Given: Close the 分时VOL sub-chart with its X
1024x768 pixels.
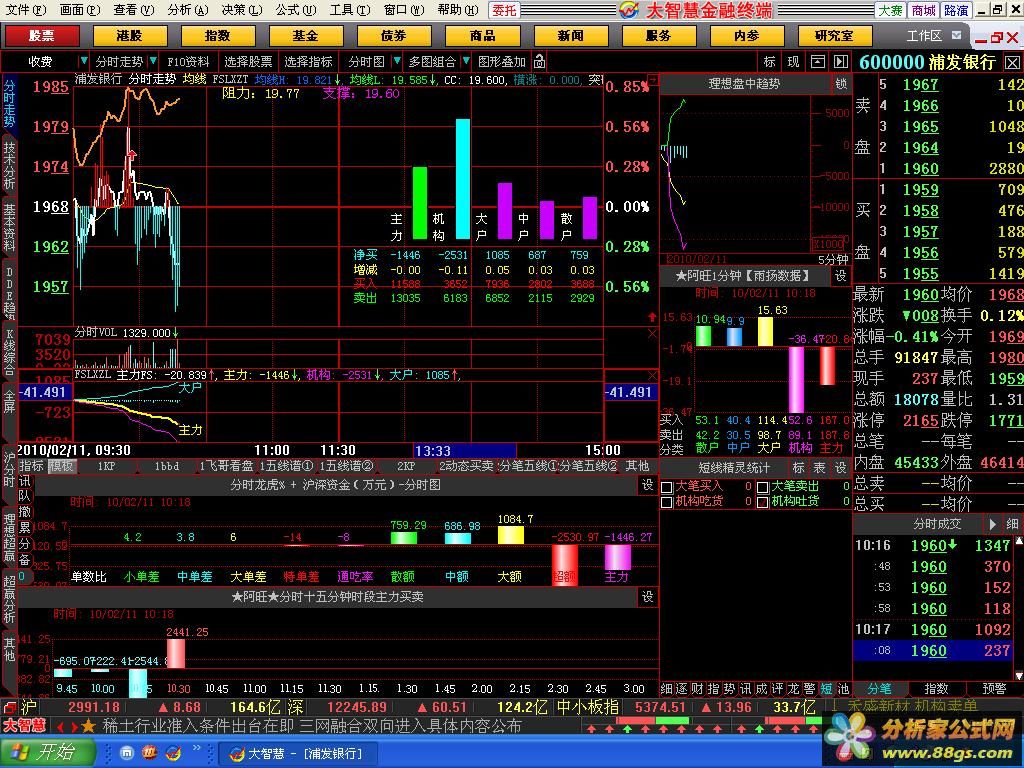Looking at the screenshot, I should [652, 333].
